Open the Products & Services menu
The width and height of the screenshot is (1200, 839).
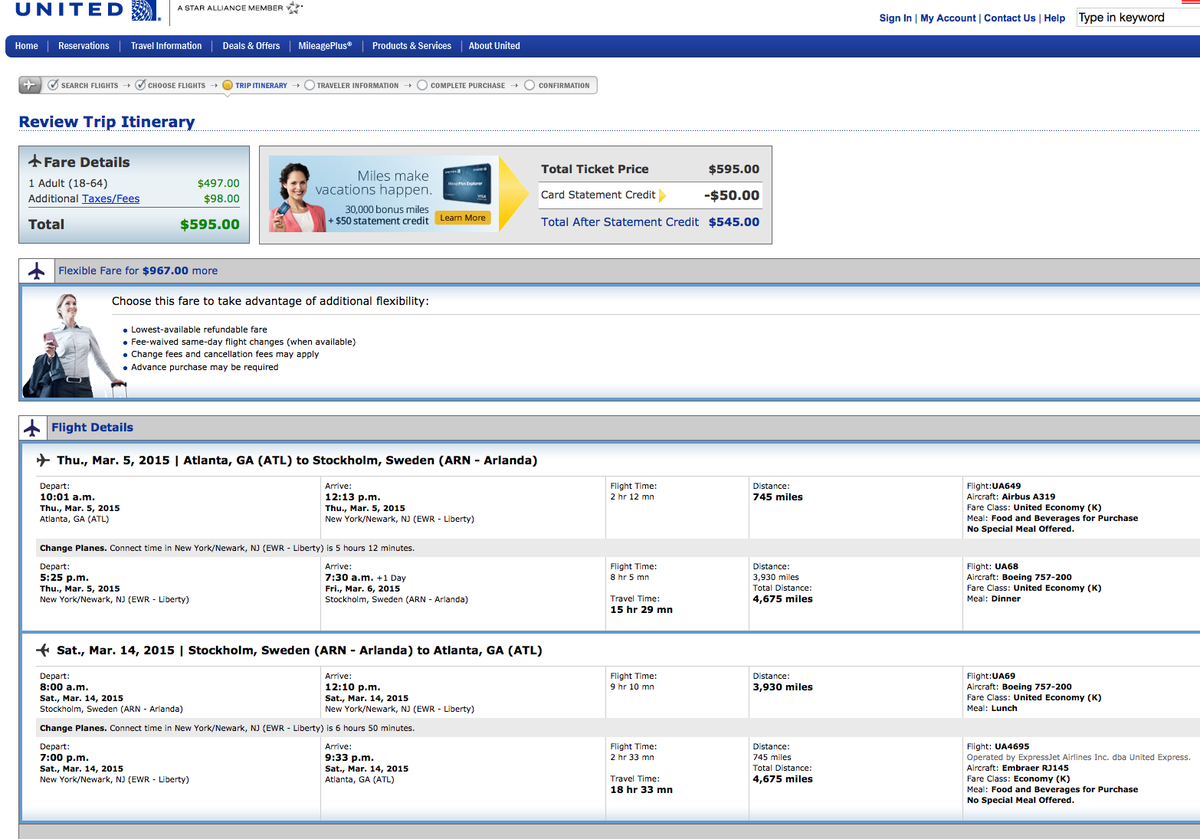(411, 46)
